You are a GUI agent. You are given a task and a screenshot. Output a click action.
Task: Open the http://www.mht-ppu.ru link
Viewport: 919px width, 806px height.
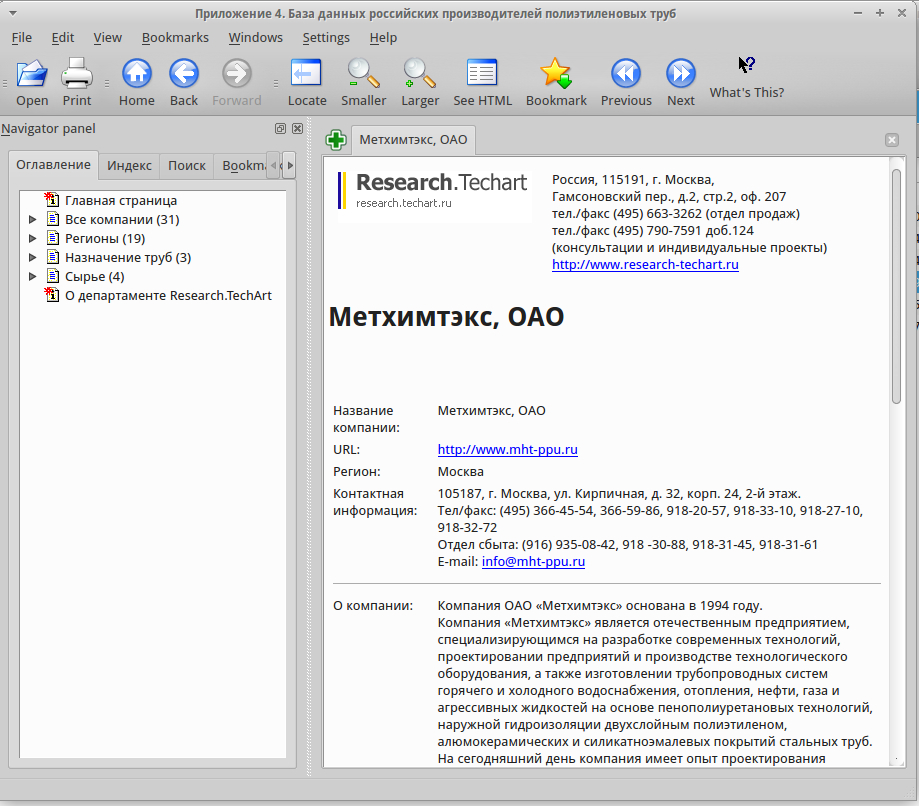[508, 450]
